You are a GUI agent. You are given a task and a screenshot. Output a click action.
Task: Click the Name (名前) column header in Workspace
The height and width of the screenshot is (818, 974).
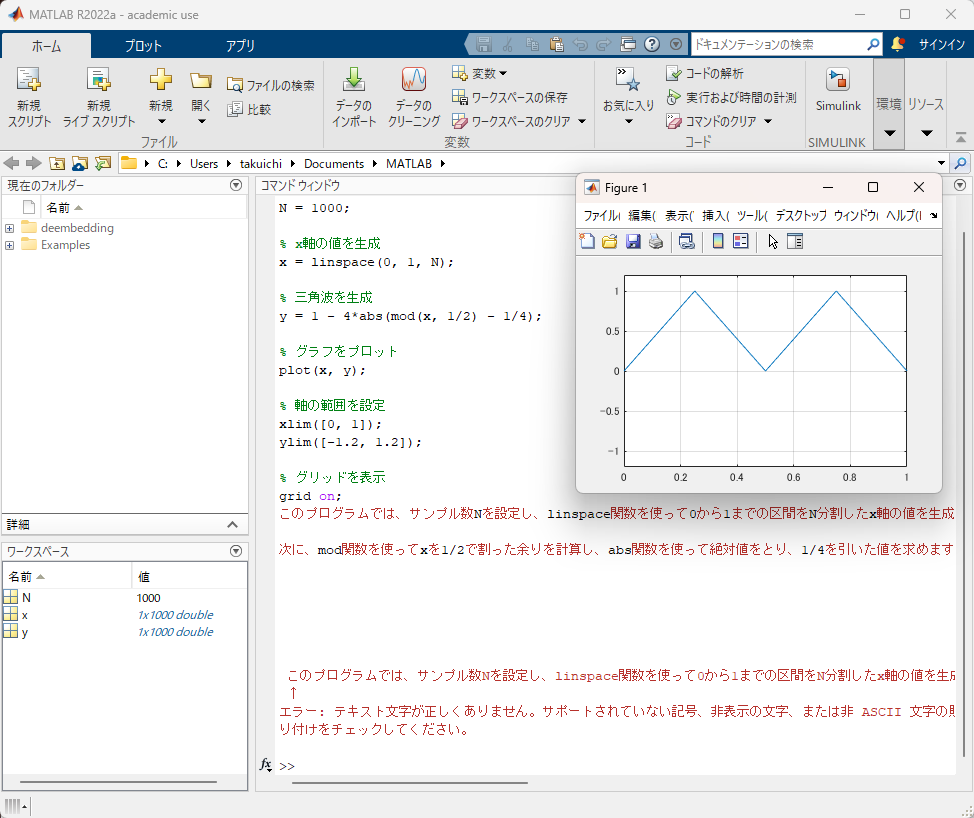coord(67,577)
